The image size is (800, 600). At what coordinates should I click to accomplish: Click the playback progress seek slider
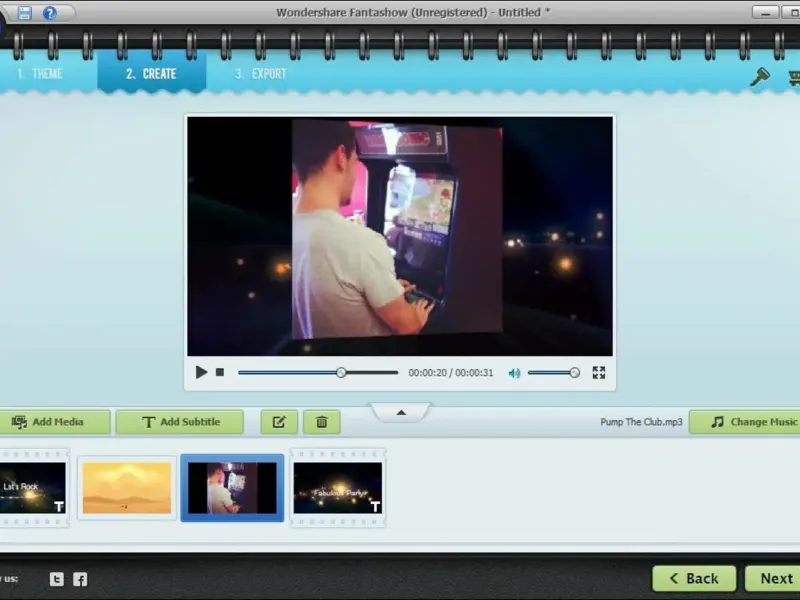click(x=318, y=372)
